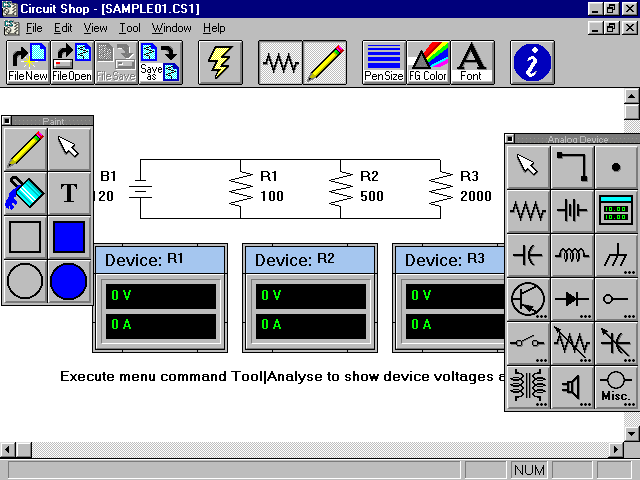Pick the wire drawing tool in the device palette
640x480 pixels.
click(572, 166)
